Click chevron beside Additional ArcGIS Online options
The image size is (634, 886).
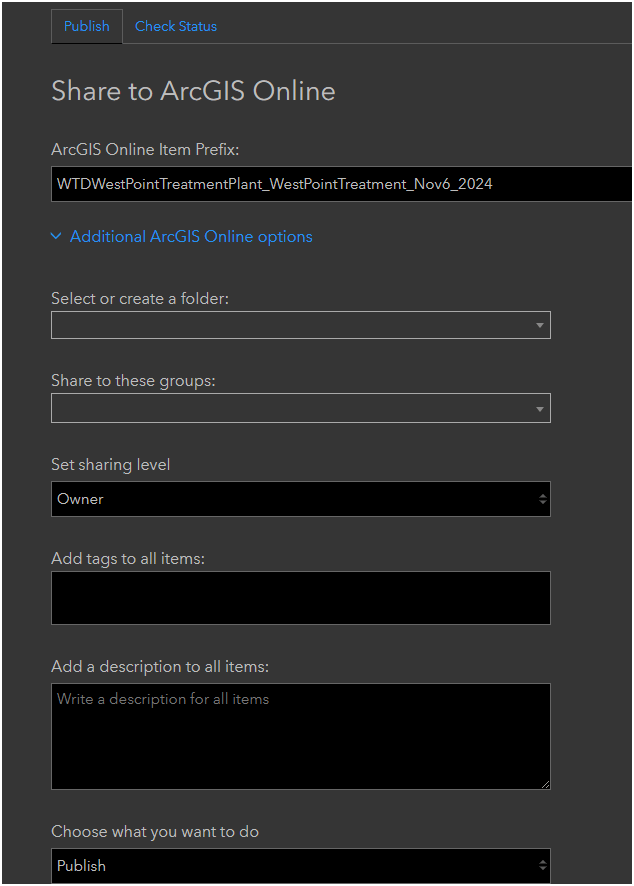tap(56, 236)
